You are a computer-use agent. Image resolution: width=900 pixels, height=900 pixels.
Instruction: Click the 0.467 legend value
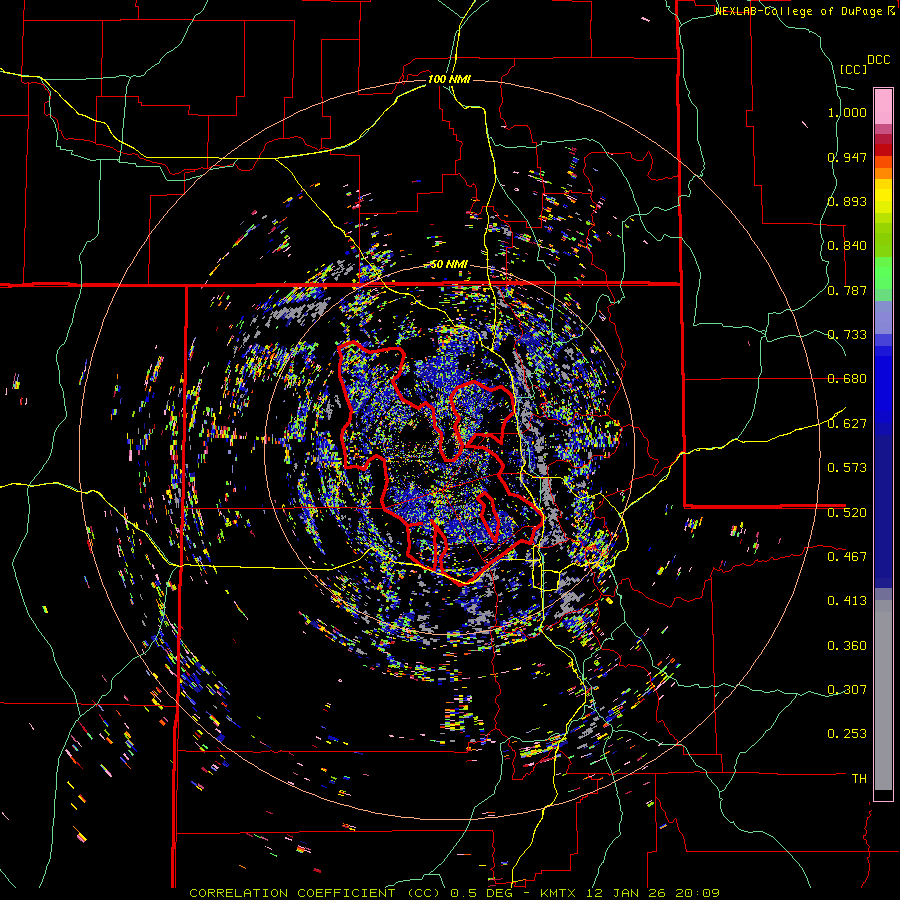click(847, 556)
